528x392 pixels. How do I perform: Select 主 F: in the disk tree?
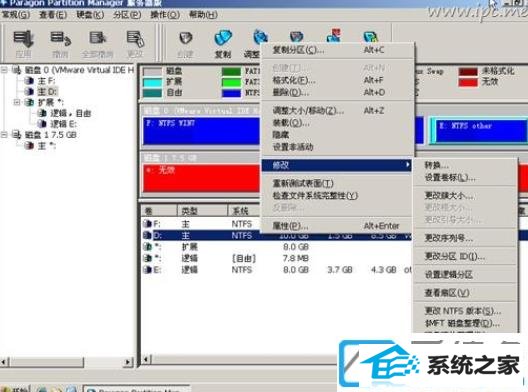tap(46, 81)
